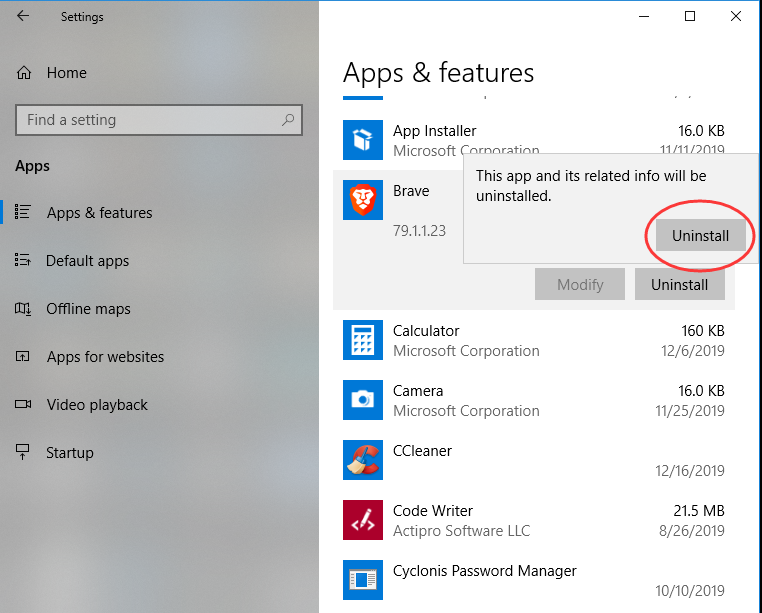Image resolution: width=762 pixels, height=613 pixels.
Task: Click the search magnifier icon
Action: [x=288, y=120]
